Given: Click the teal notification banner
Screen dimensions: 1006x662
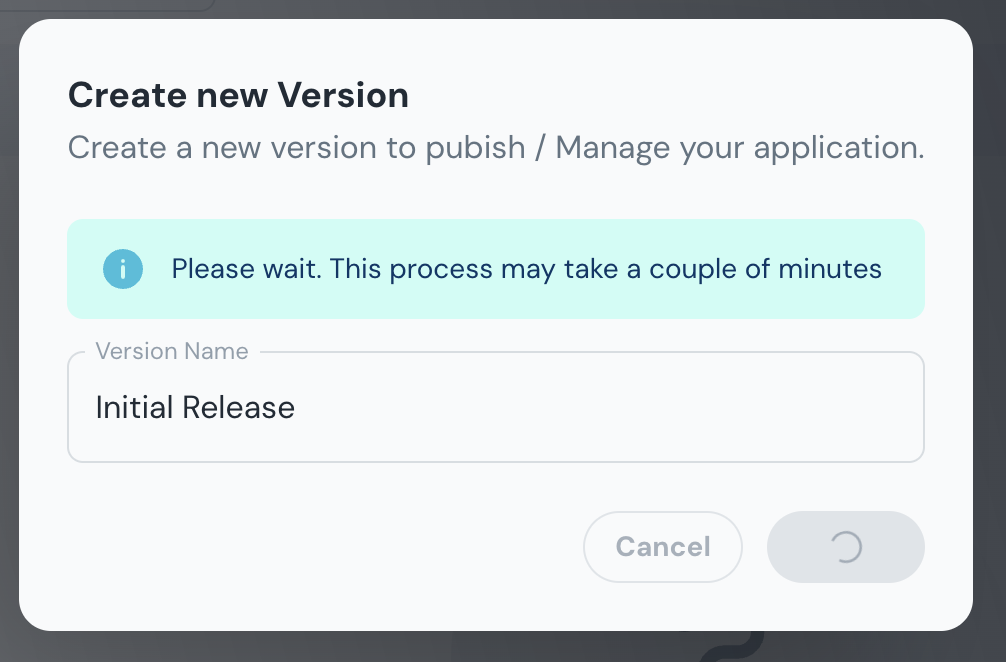Looking at the screenshot, I should (496, 269).
